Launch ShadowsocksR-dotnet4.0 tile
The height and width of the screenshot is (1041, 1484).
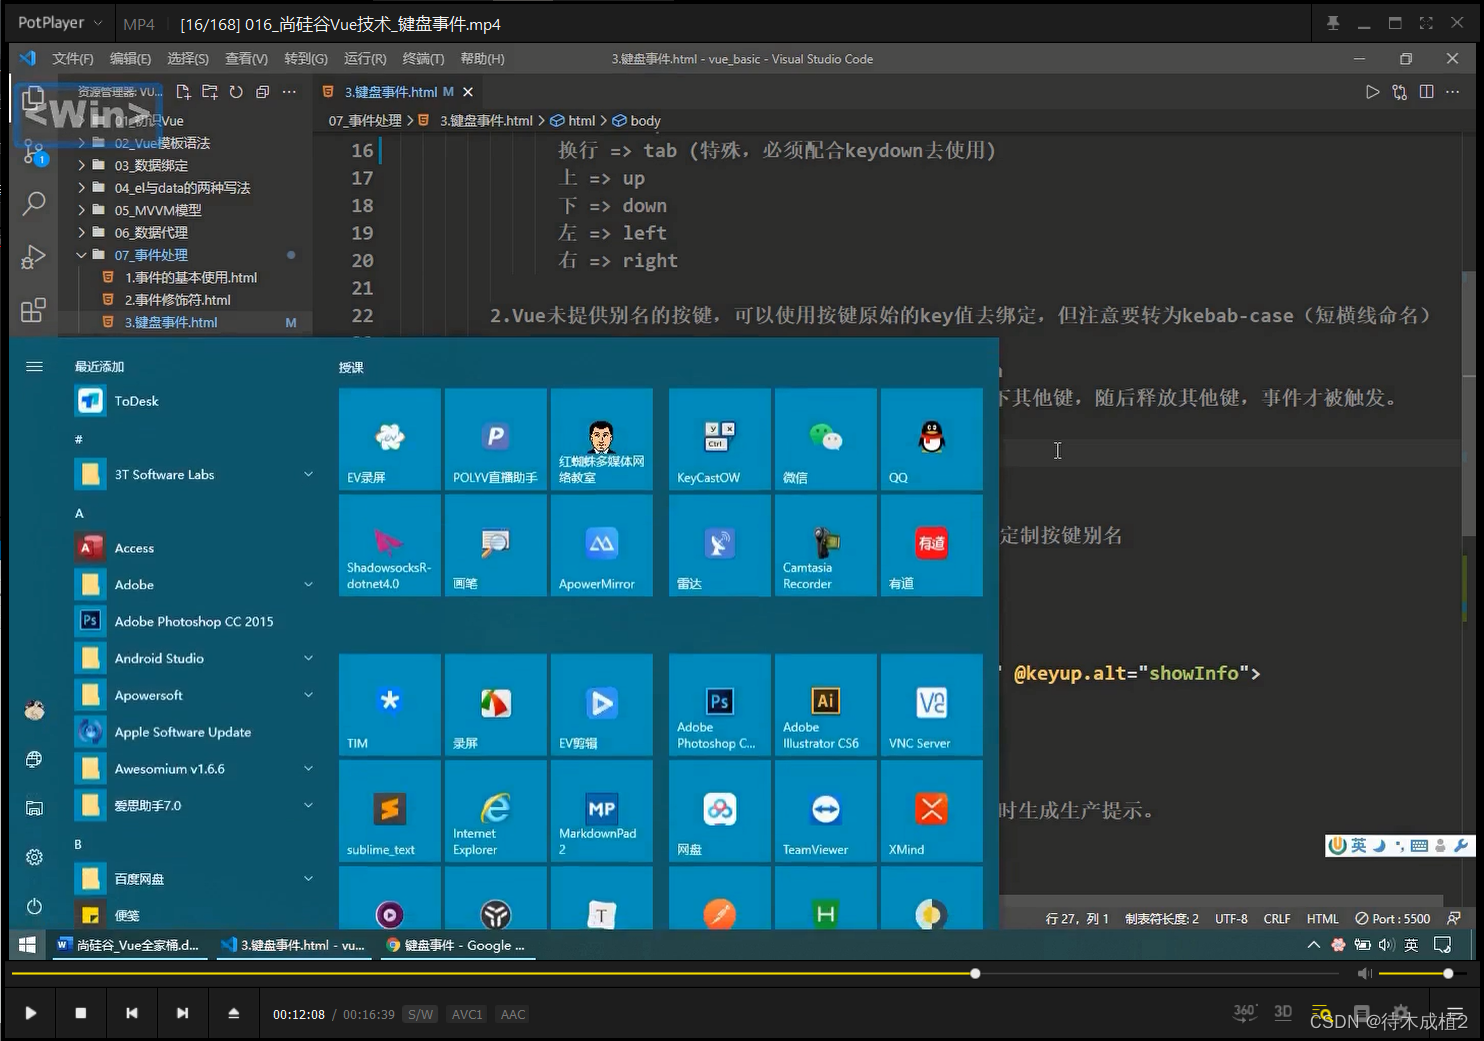[390, 545]
